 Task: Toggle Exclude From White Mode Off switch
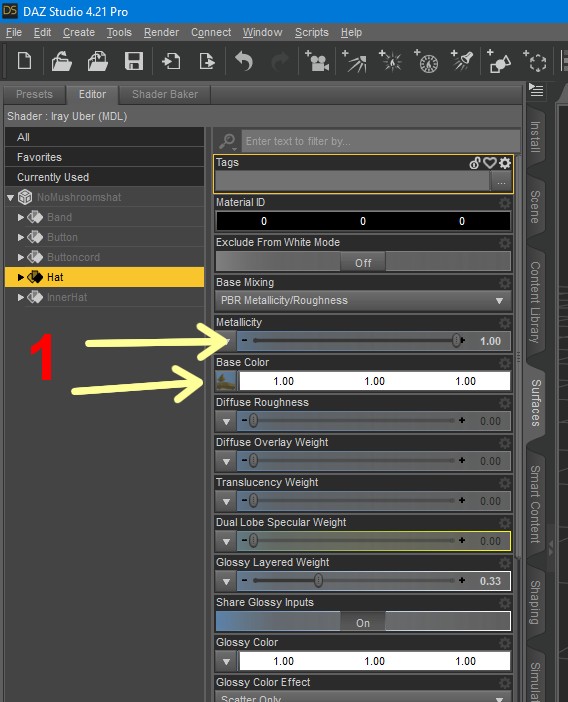363,262
